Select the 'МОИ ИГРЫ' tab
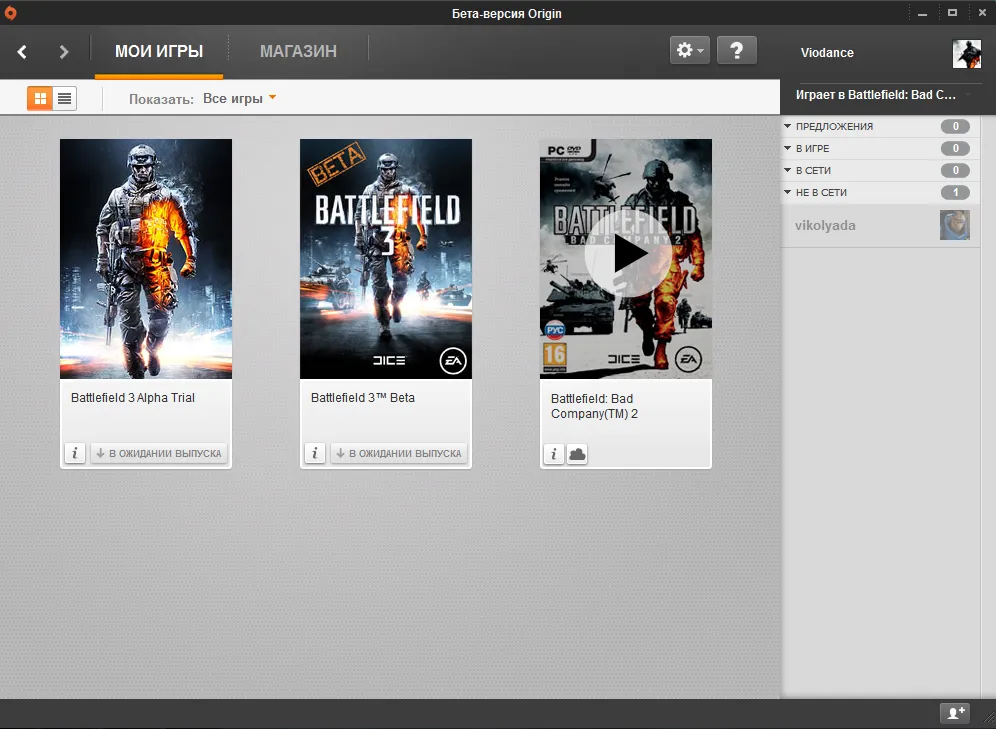 pyautogui.click(x=159, y=51)
